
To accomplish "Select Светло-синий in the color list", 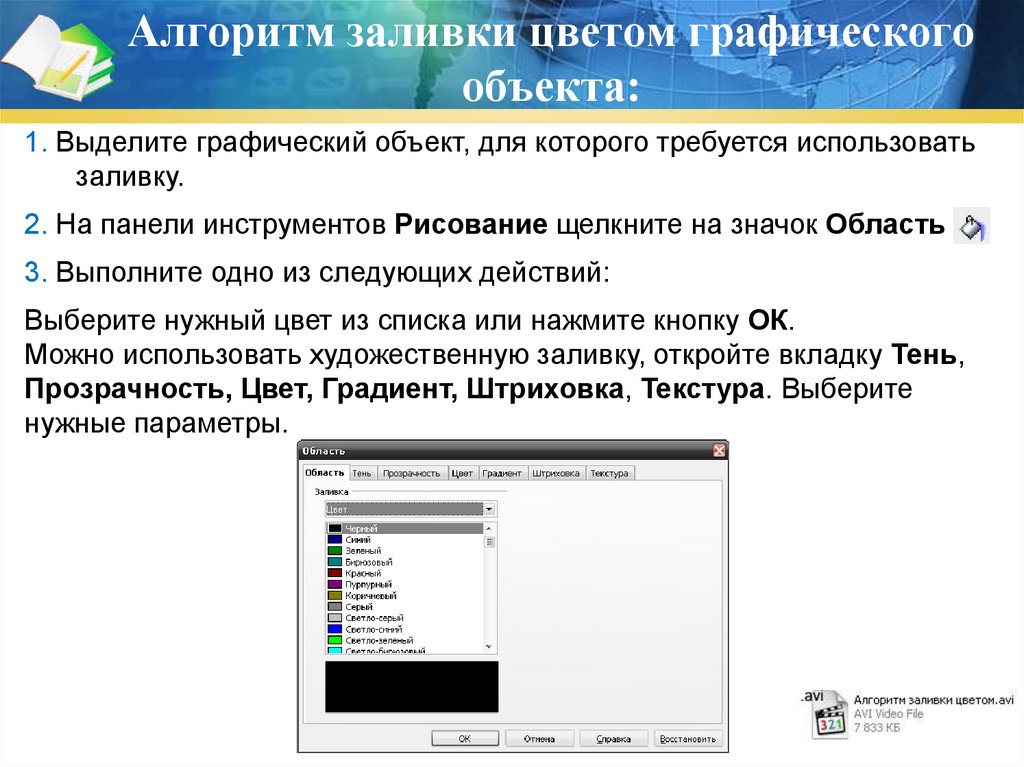I will pyautogui.click(x=404, y=629).
